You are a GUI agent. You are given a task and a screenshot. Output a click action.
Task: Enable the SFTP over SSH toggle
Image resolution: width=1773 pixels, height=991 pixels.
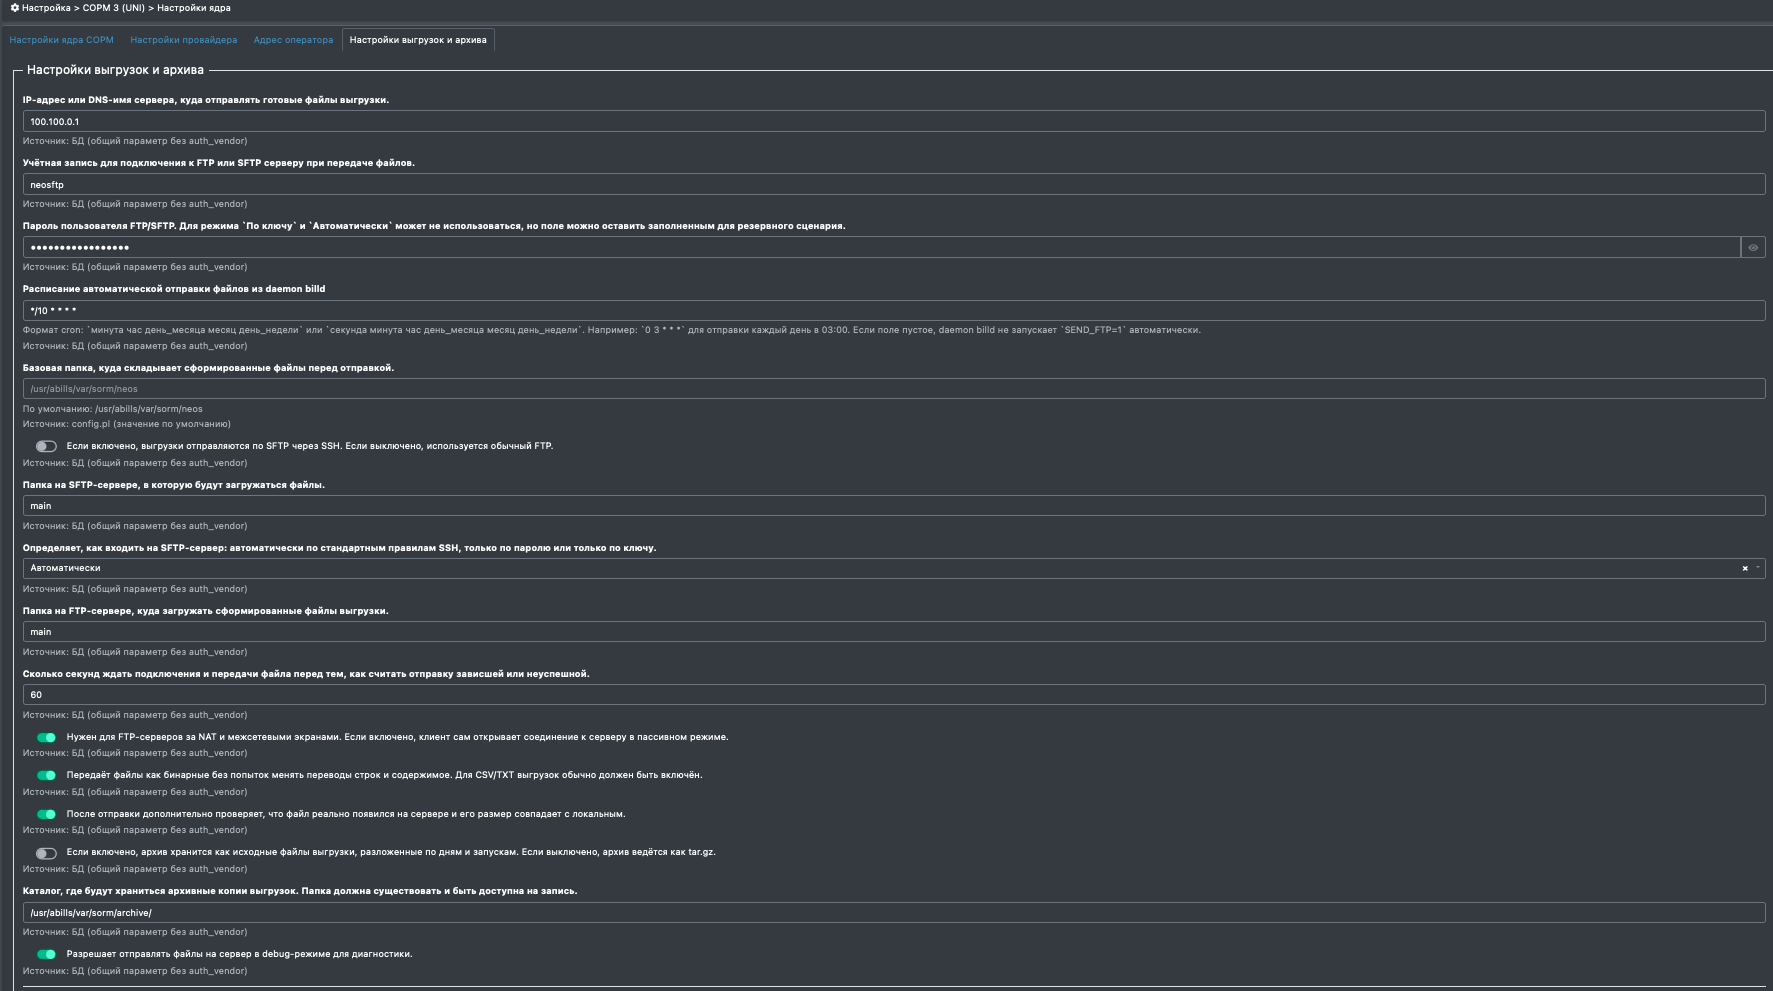point(46,446)
